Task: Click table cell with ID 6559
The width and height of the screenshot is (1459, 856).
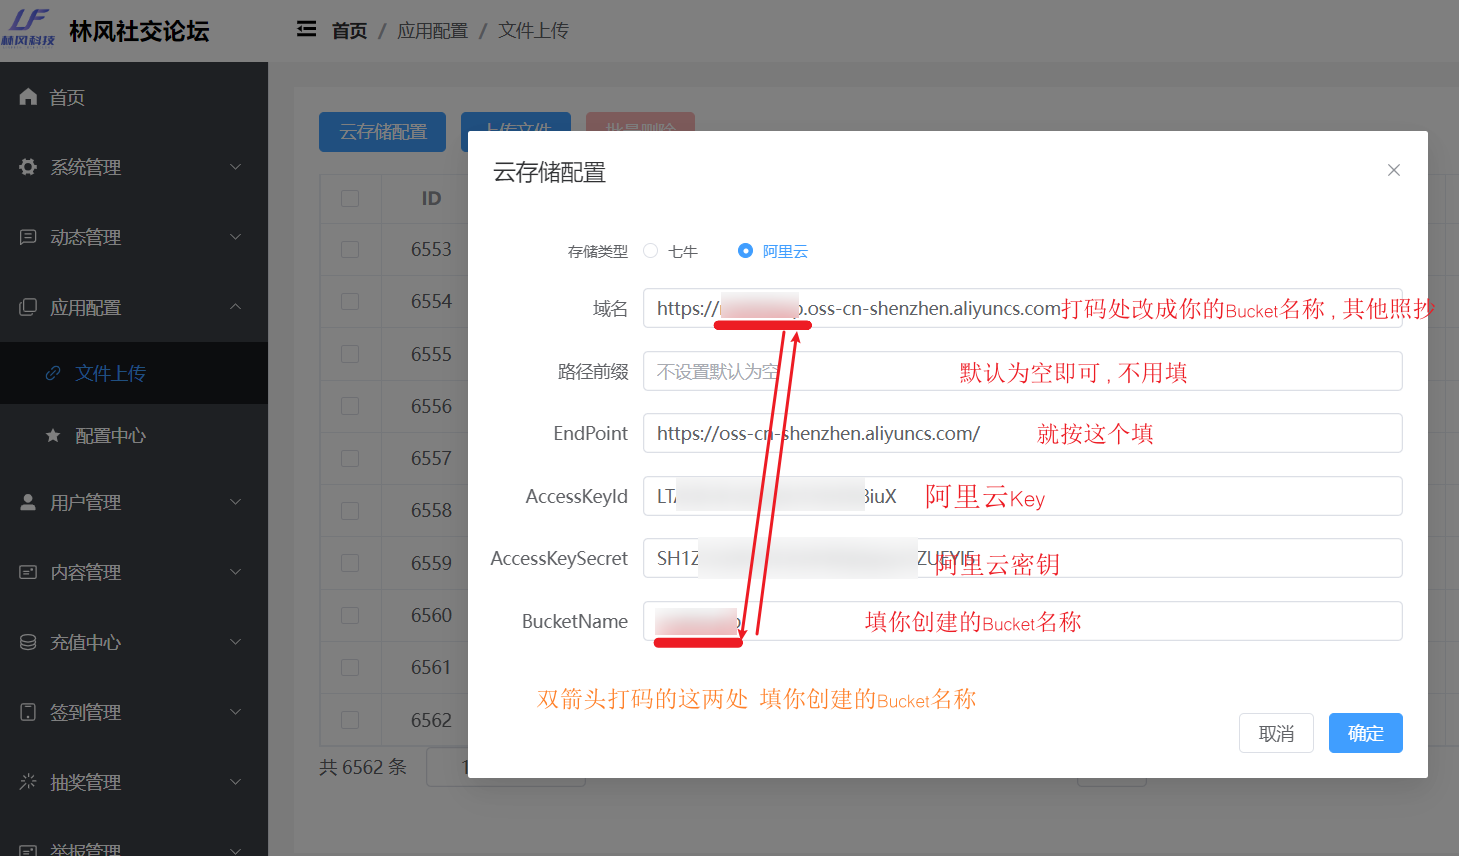Action: coord(431,563)
